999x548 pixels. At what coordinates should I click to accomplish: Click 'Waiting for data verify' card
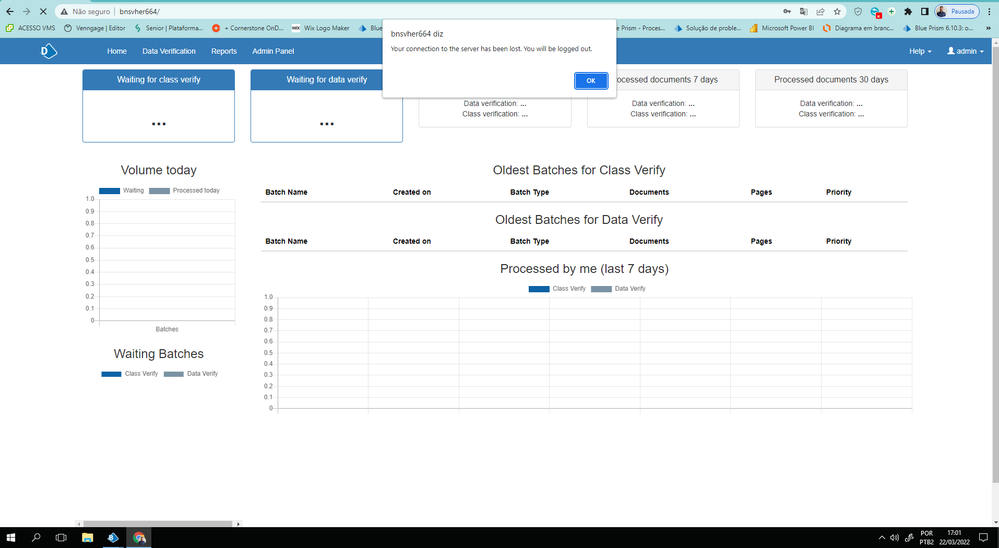[x=326, y=106]
